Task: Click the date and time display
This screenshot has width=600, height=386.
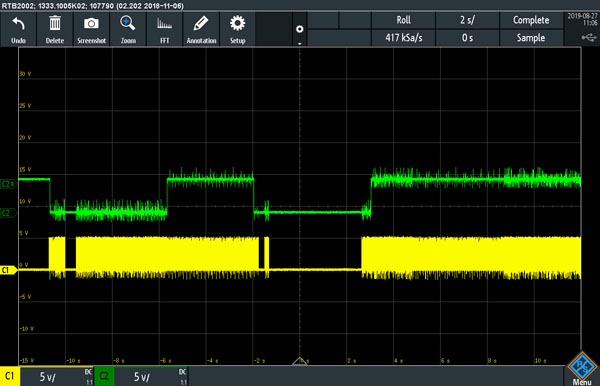Action: [x=582, y=19]
